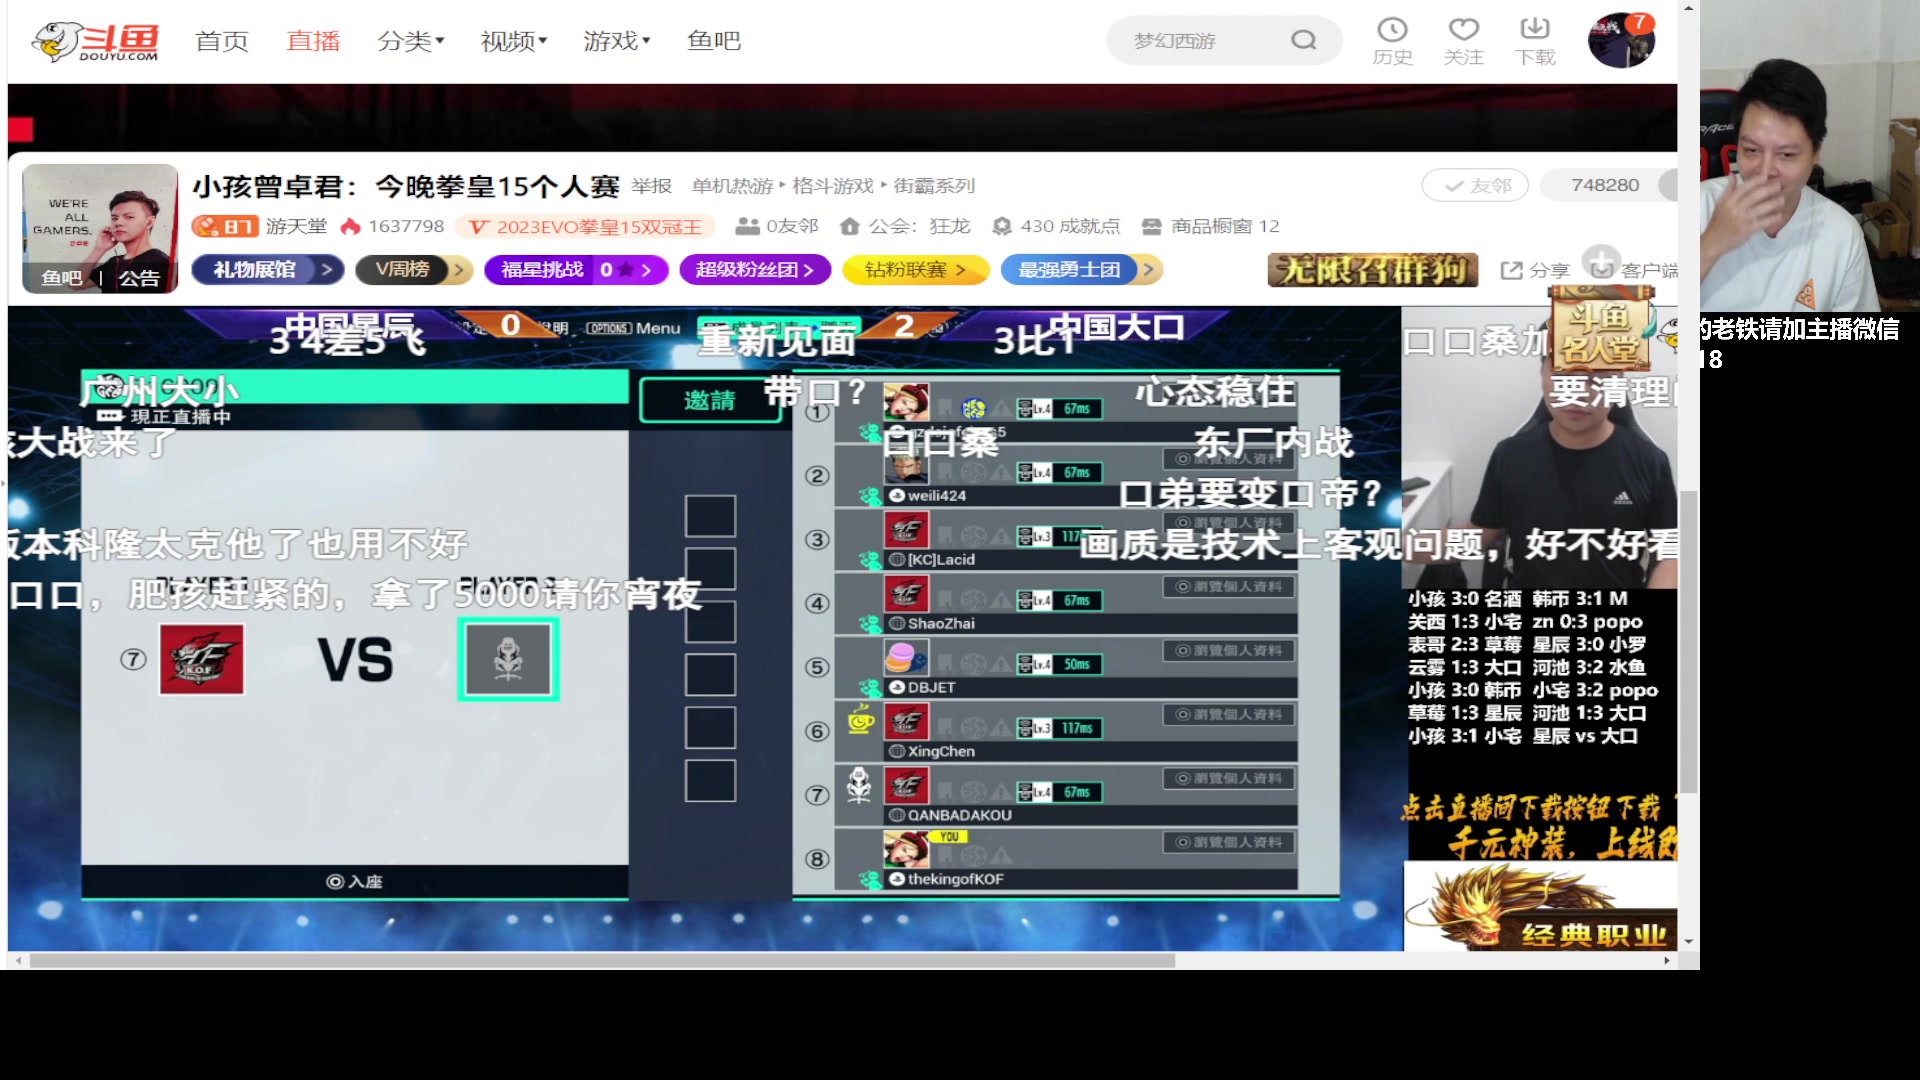The width and height of the screenshot is (1920, 1080).
Task: Click the 无限召群狗 banner
Action: pyautogui.click(x=1373, y=270)
